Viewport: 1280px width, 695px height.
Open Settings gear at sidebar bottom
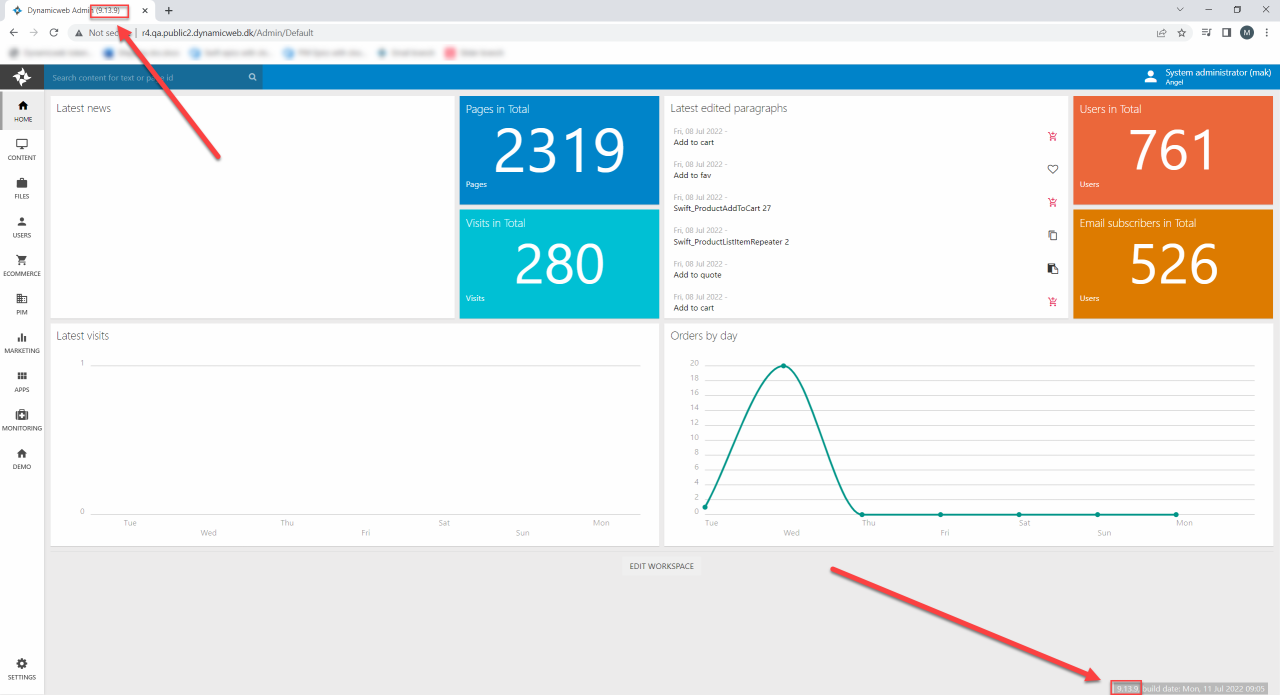click(22, 668)
